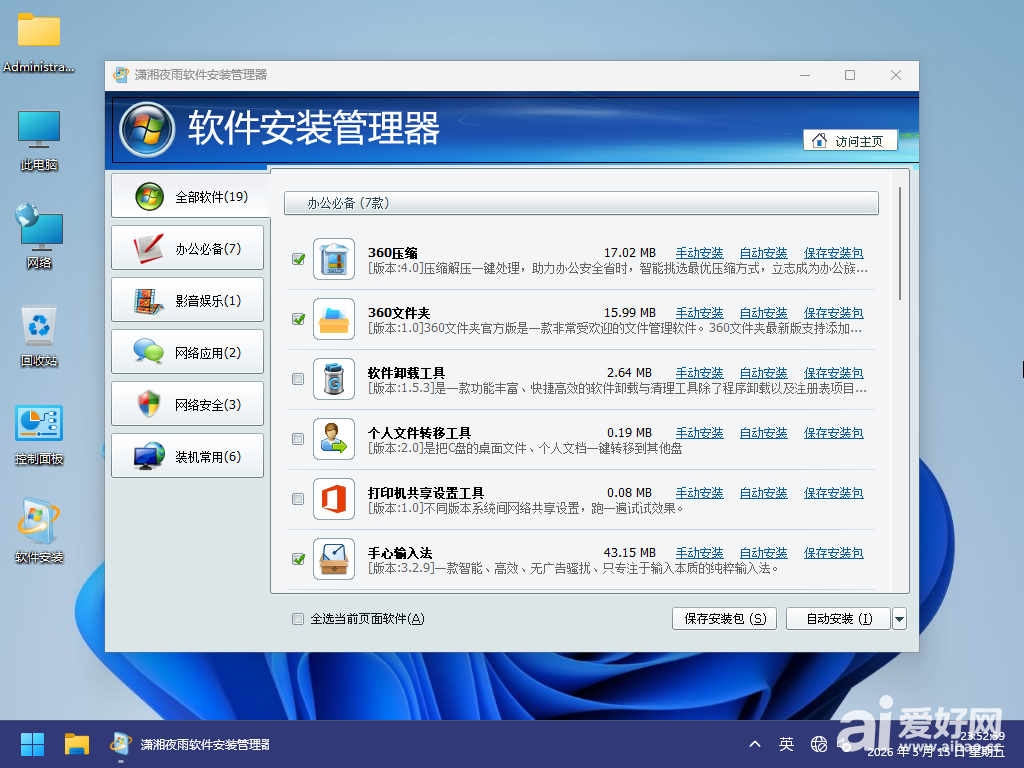
Task: Collapse the 办公必备 (7款) group header
Action: [x=581, y=203]
